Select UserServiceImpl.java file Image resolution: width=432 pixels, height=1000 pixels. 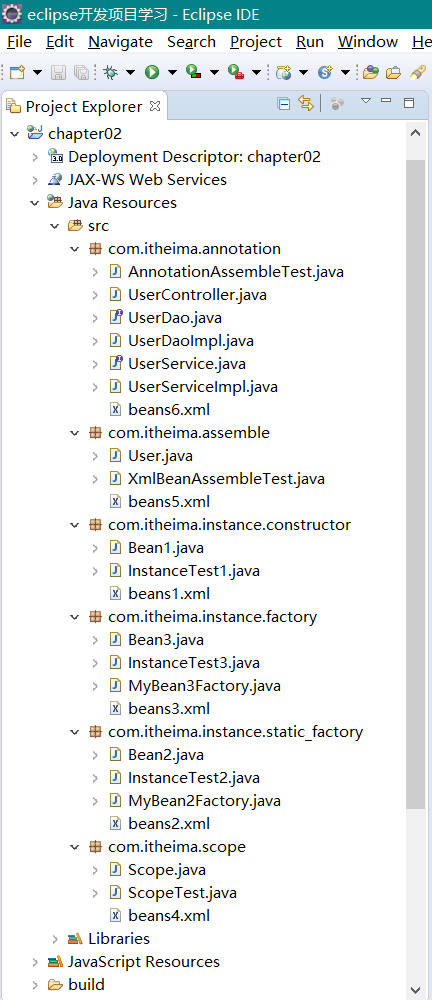click(202, 386)
